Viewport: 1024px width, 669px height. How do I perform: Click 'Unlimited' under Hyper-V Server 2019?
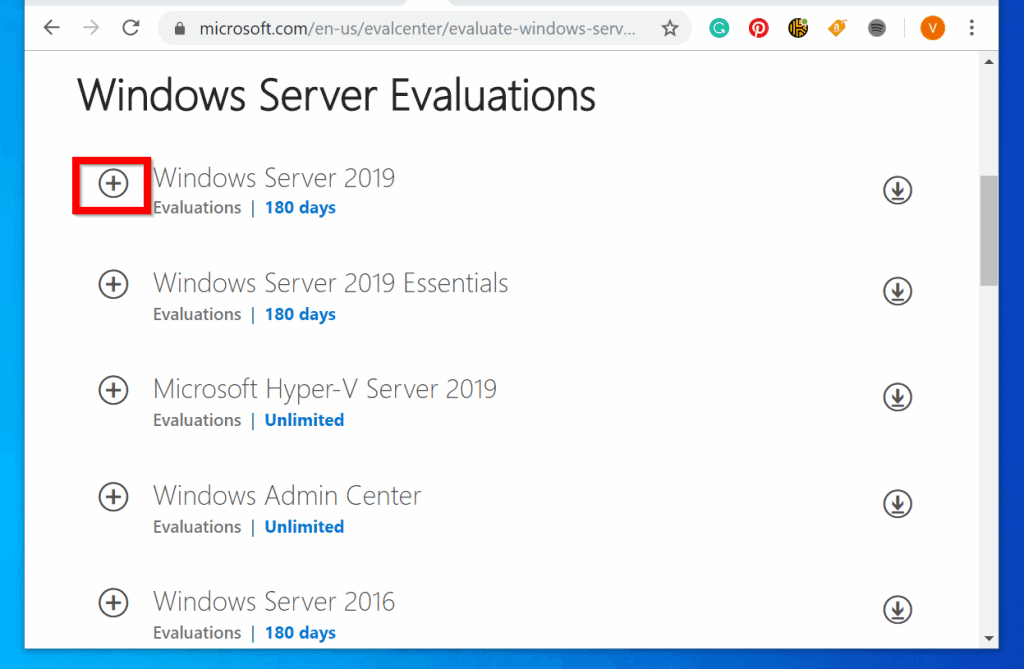pos(304,419)
